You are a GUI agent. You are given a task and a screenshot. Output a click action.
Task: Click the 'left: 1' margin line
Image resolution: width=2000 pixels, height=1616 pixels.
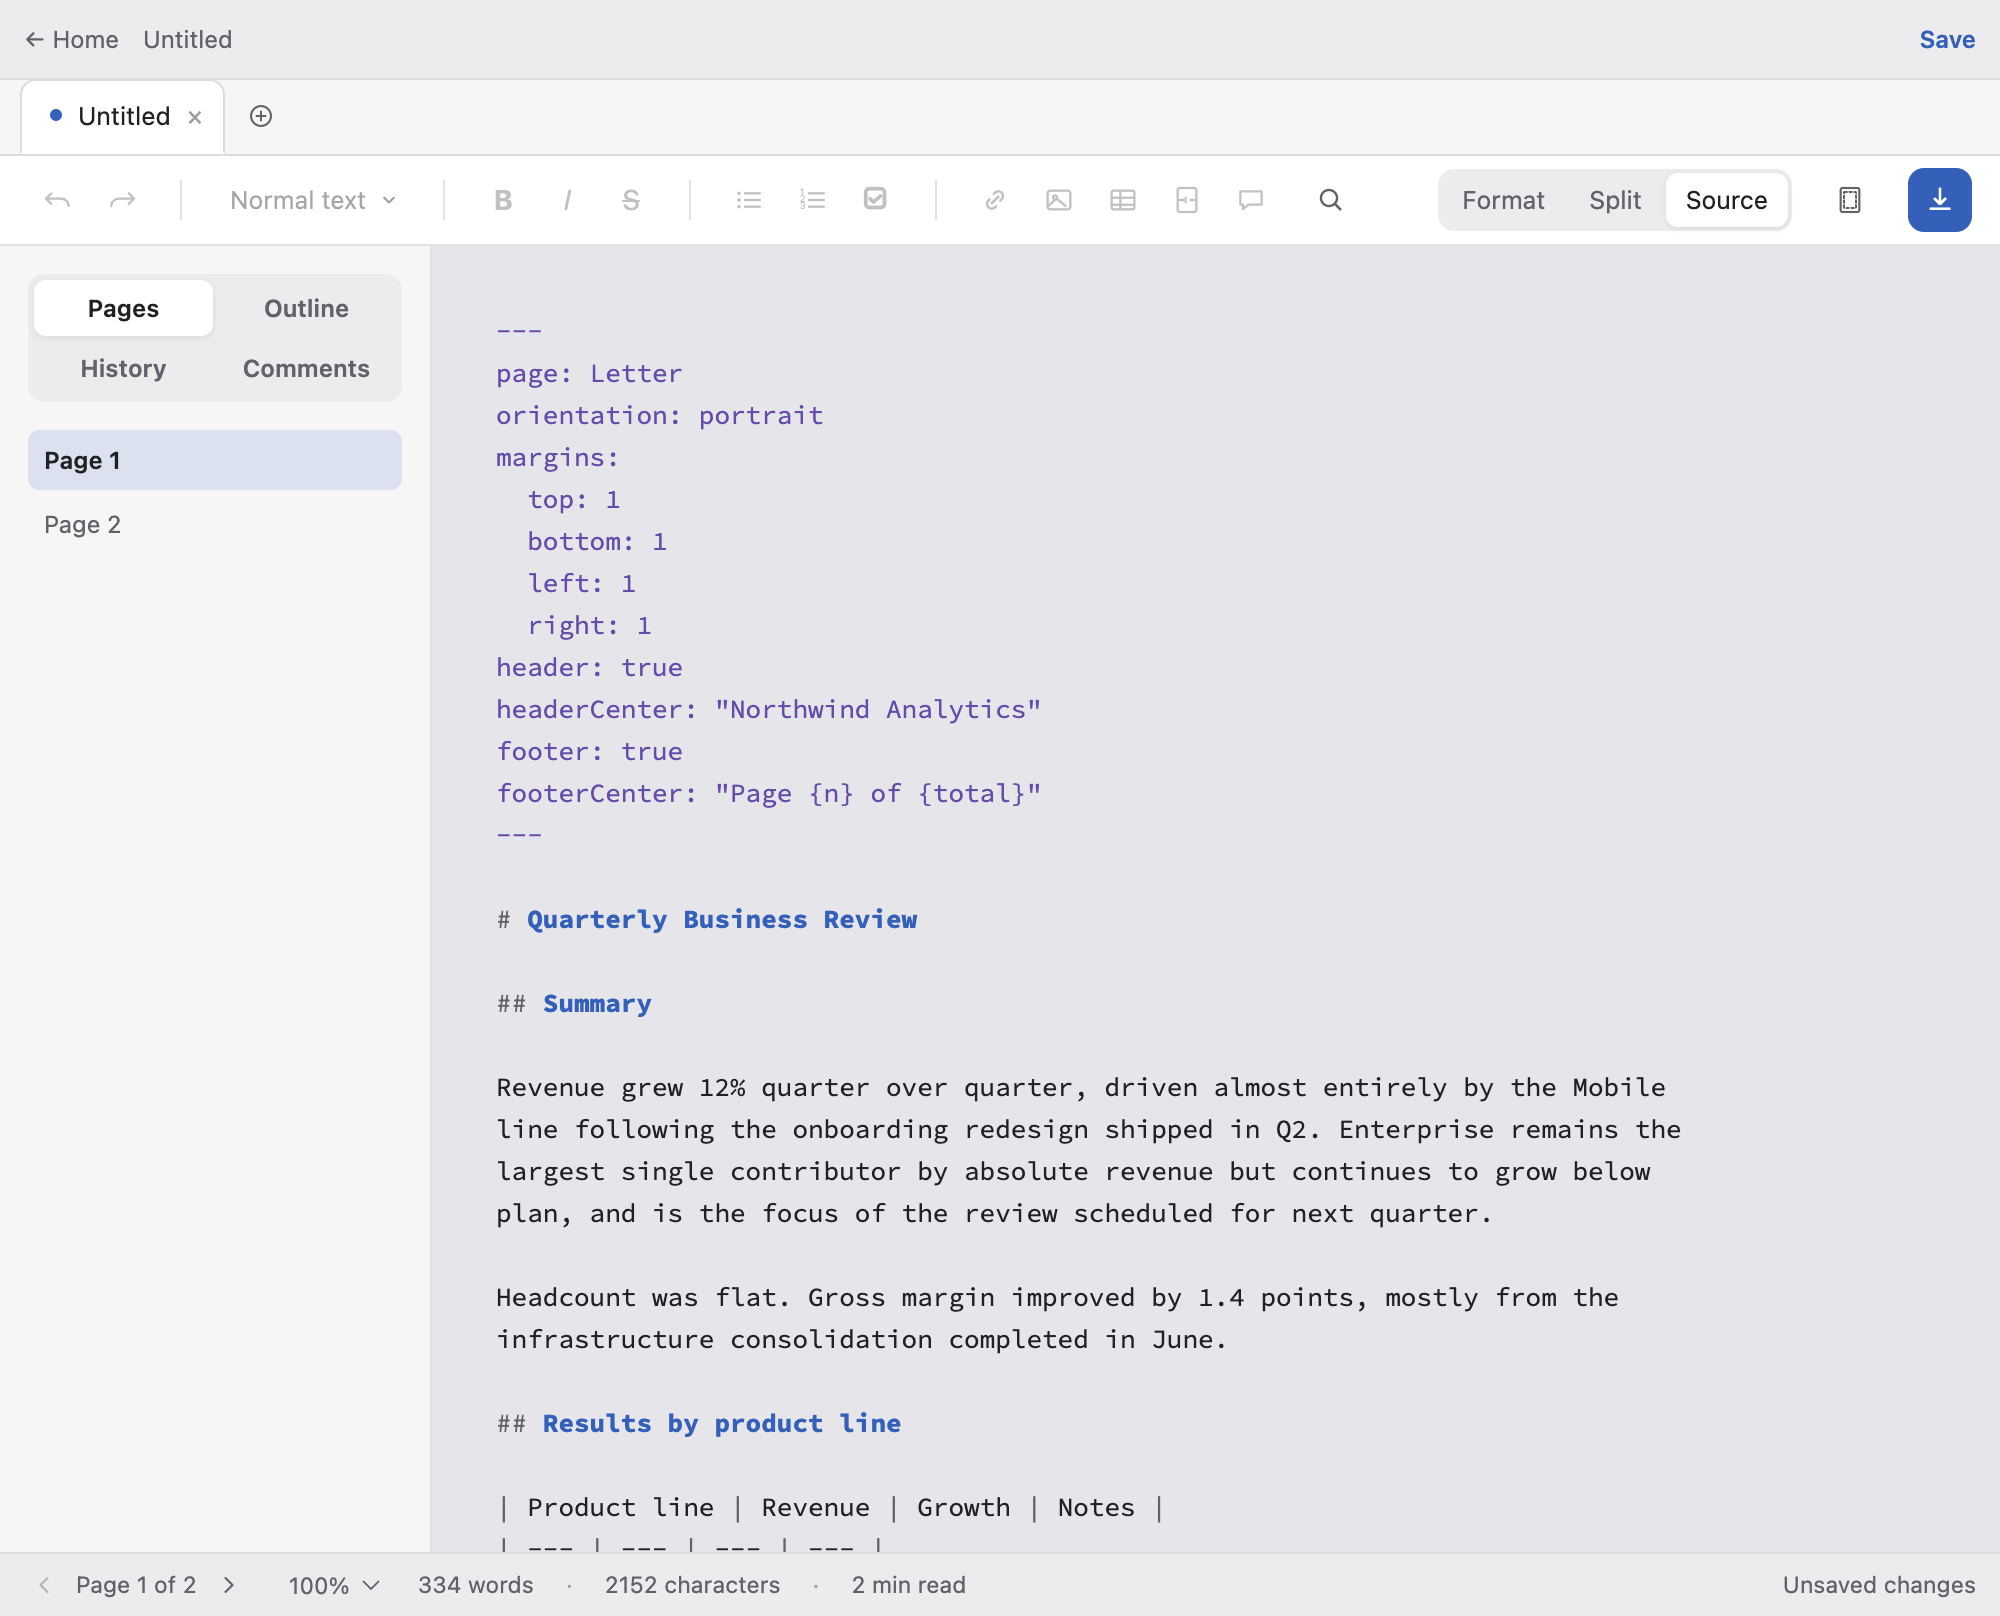tap(582, 583)
